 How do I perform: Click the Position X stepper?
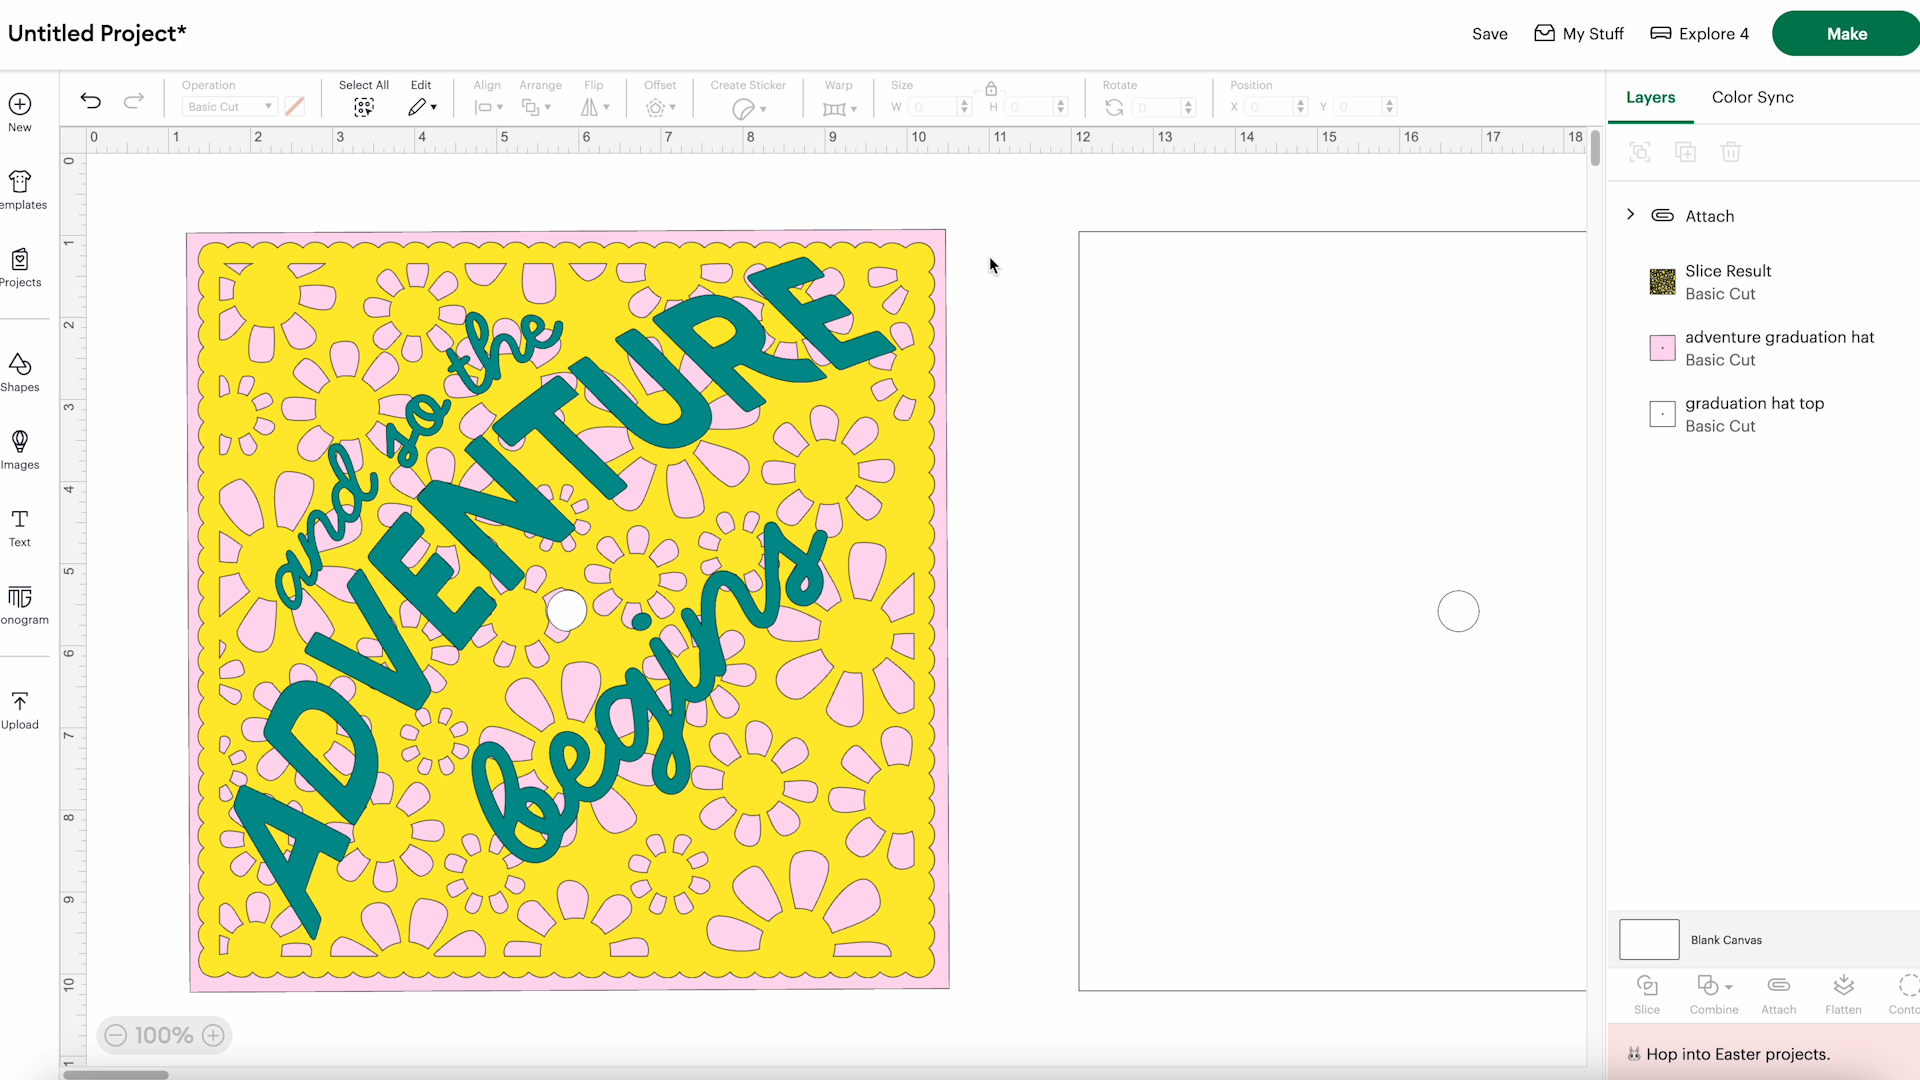[x=1300, y=107]
